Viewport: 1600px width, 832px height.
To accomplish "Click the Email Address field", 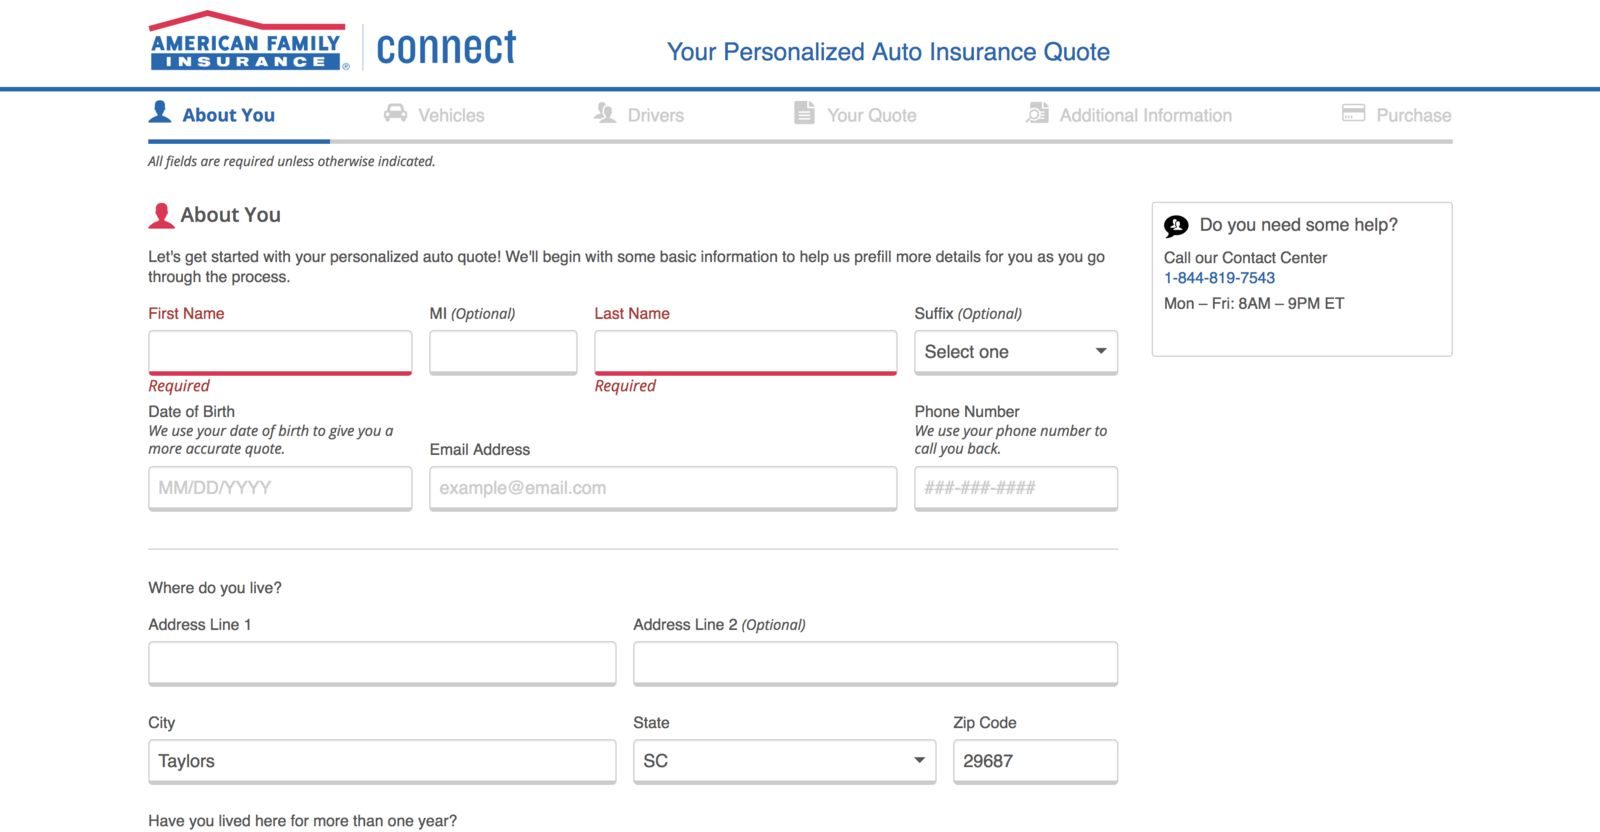I will point(663,488).
